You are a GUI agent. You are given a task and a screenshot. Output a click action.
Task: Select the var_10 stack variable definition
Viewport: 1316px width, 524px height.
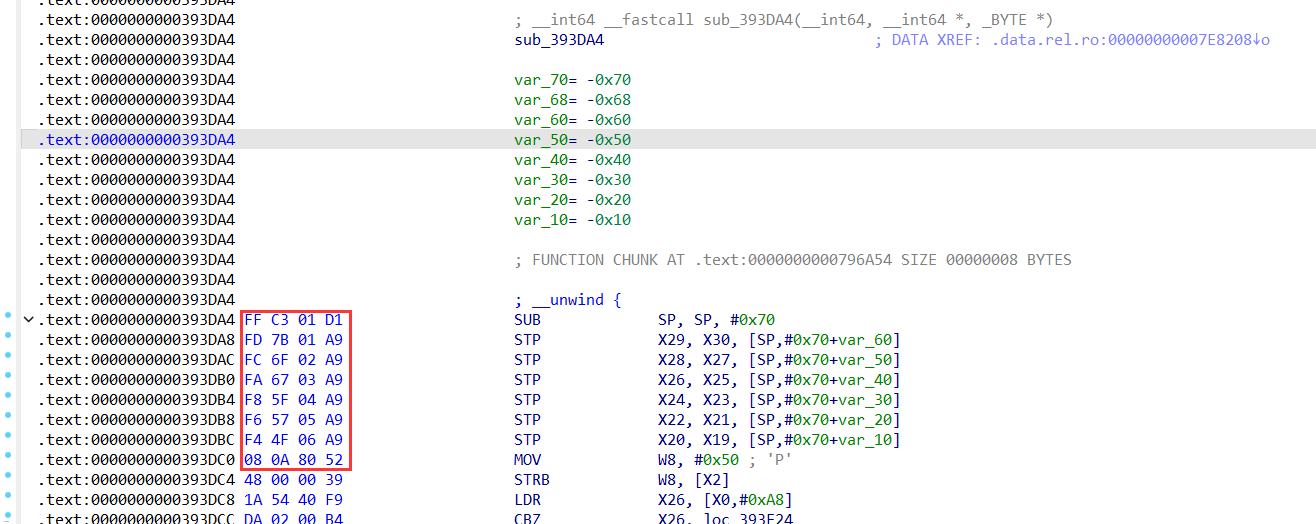click(573, 220)
